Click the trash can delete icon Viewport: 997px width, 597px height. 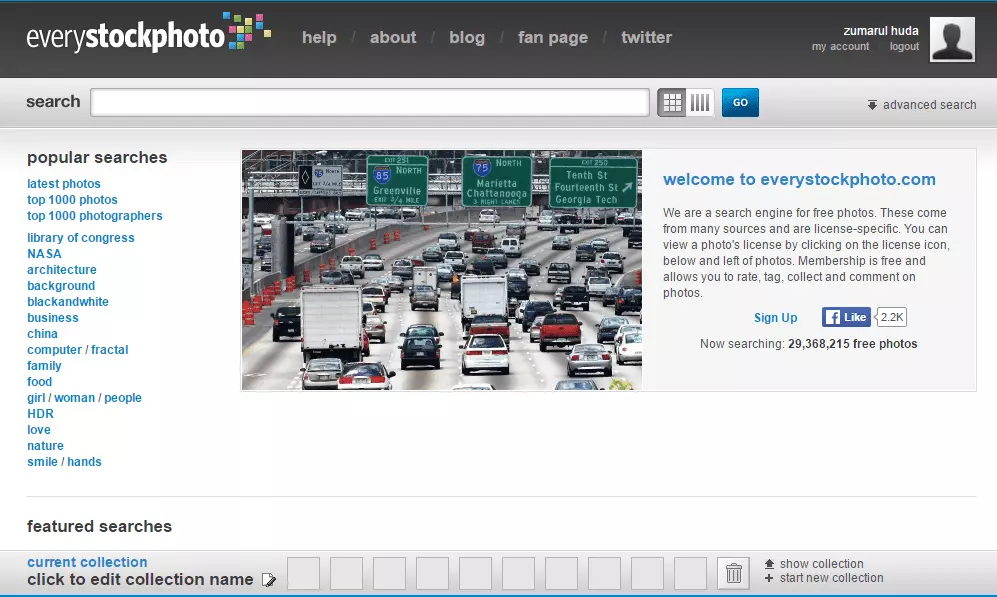pos(733,573)
